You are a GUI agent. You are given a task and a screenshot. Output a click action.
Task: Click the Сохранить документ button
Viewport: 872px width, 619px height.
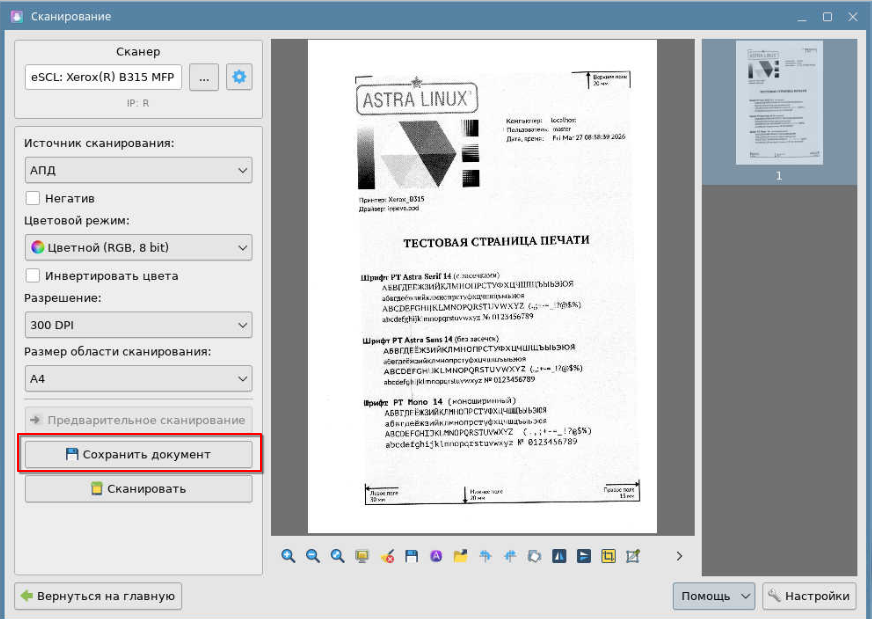pos(138,454)
